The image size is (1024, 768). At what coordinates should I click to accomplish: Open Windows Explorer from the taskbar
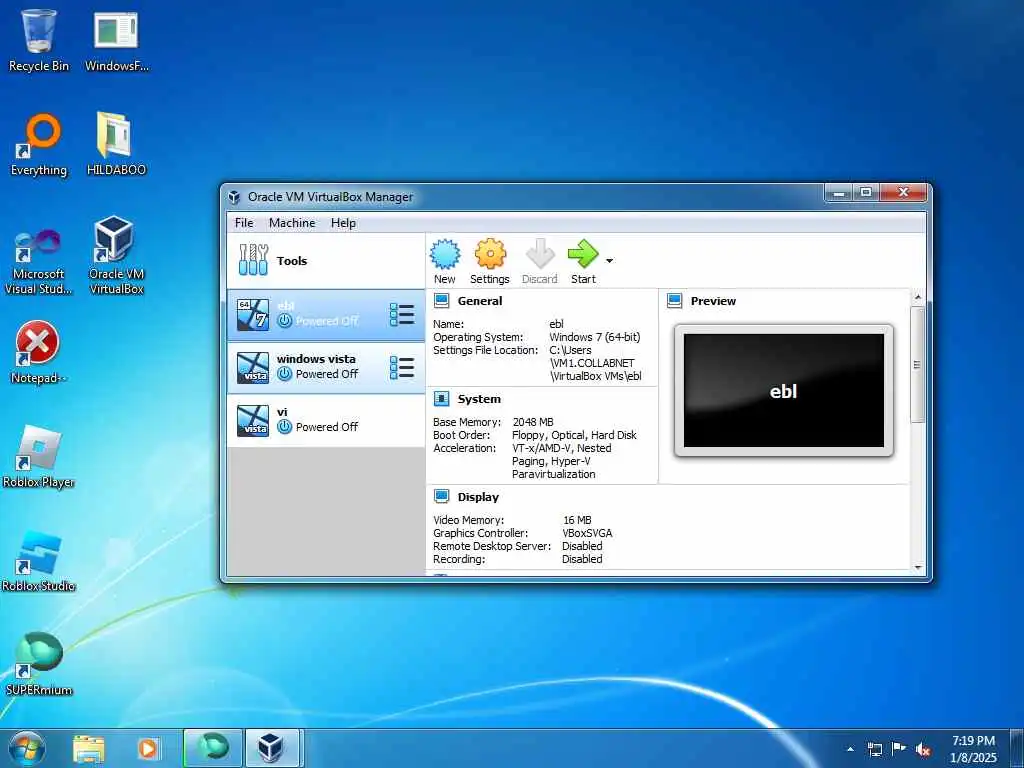[x=89, y=748]
